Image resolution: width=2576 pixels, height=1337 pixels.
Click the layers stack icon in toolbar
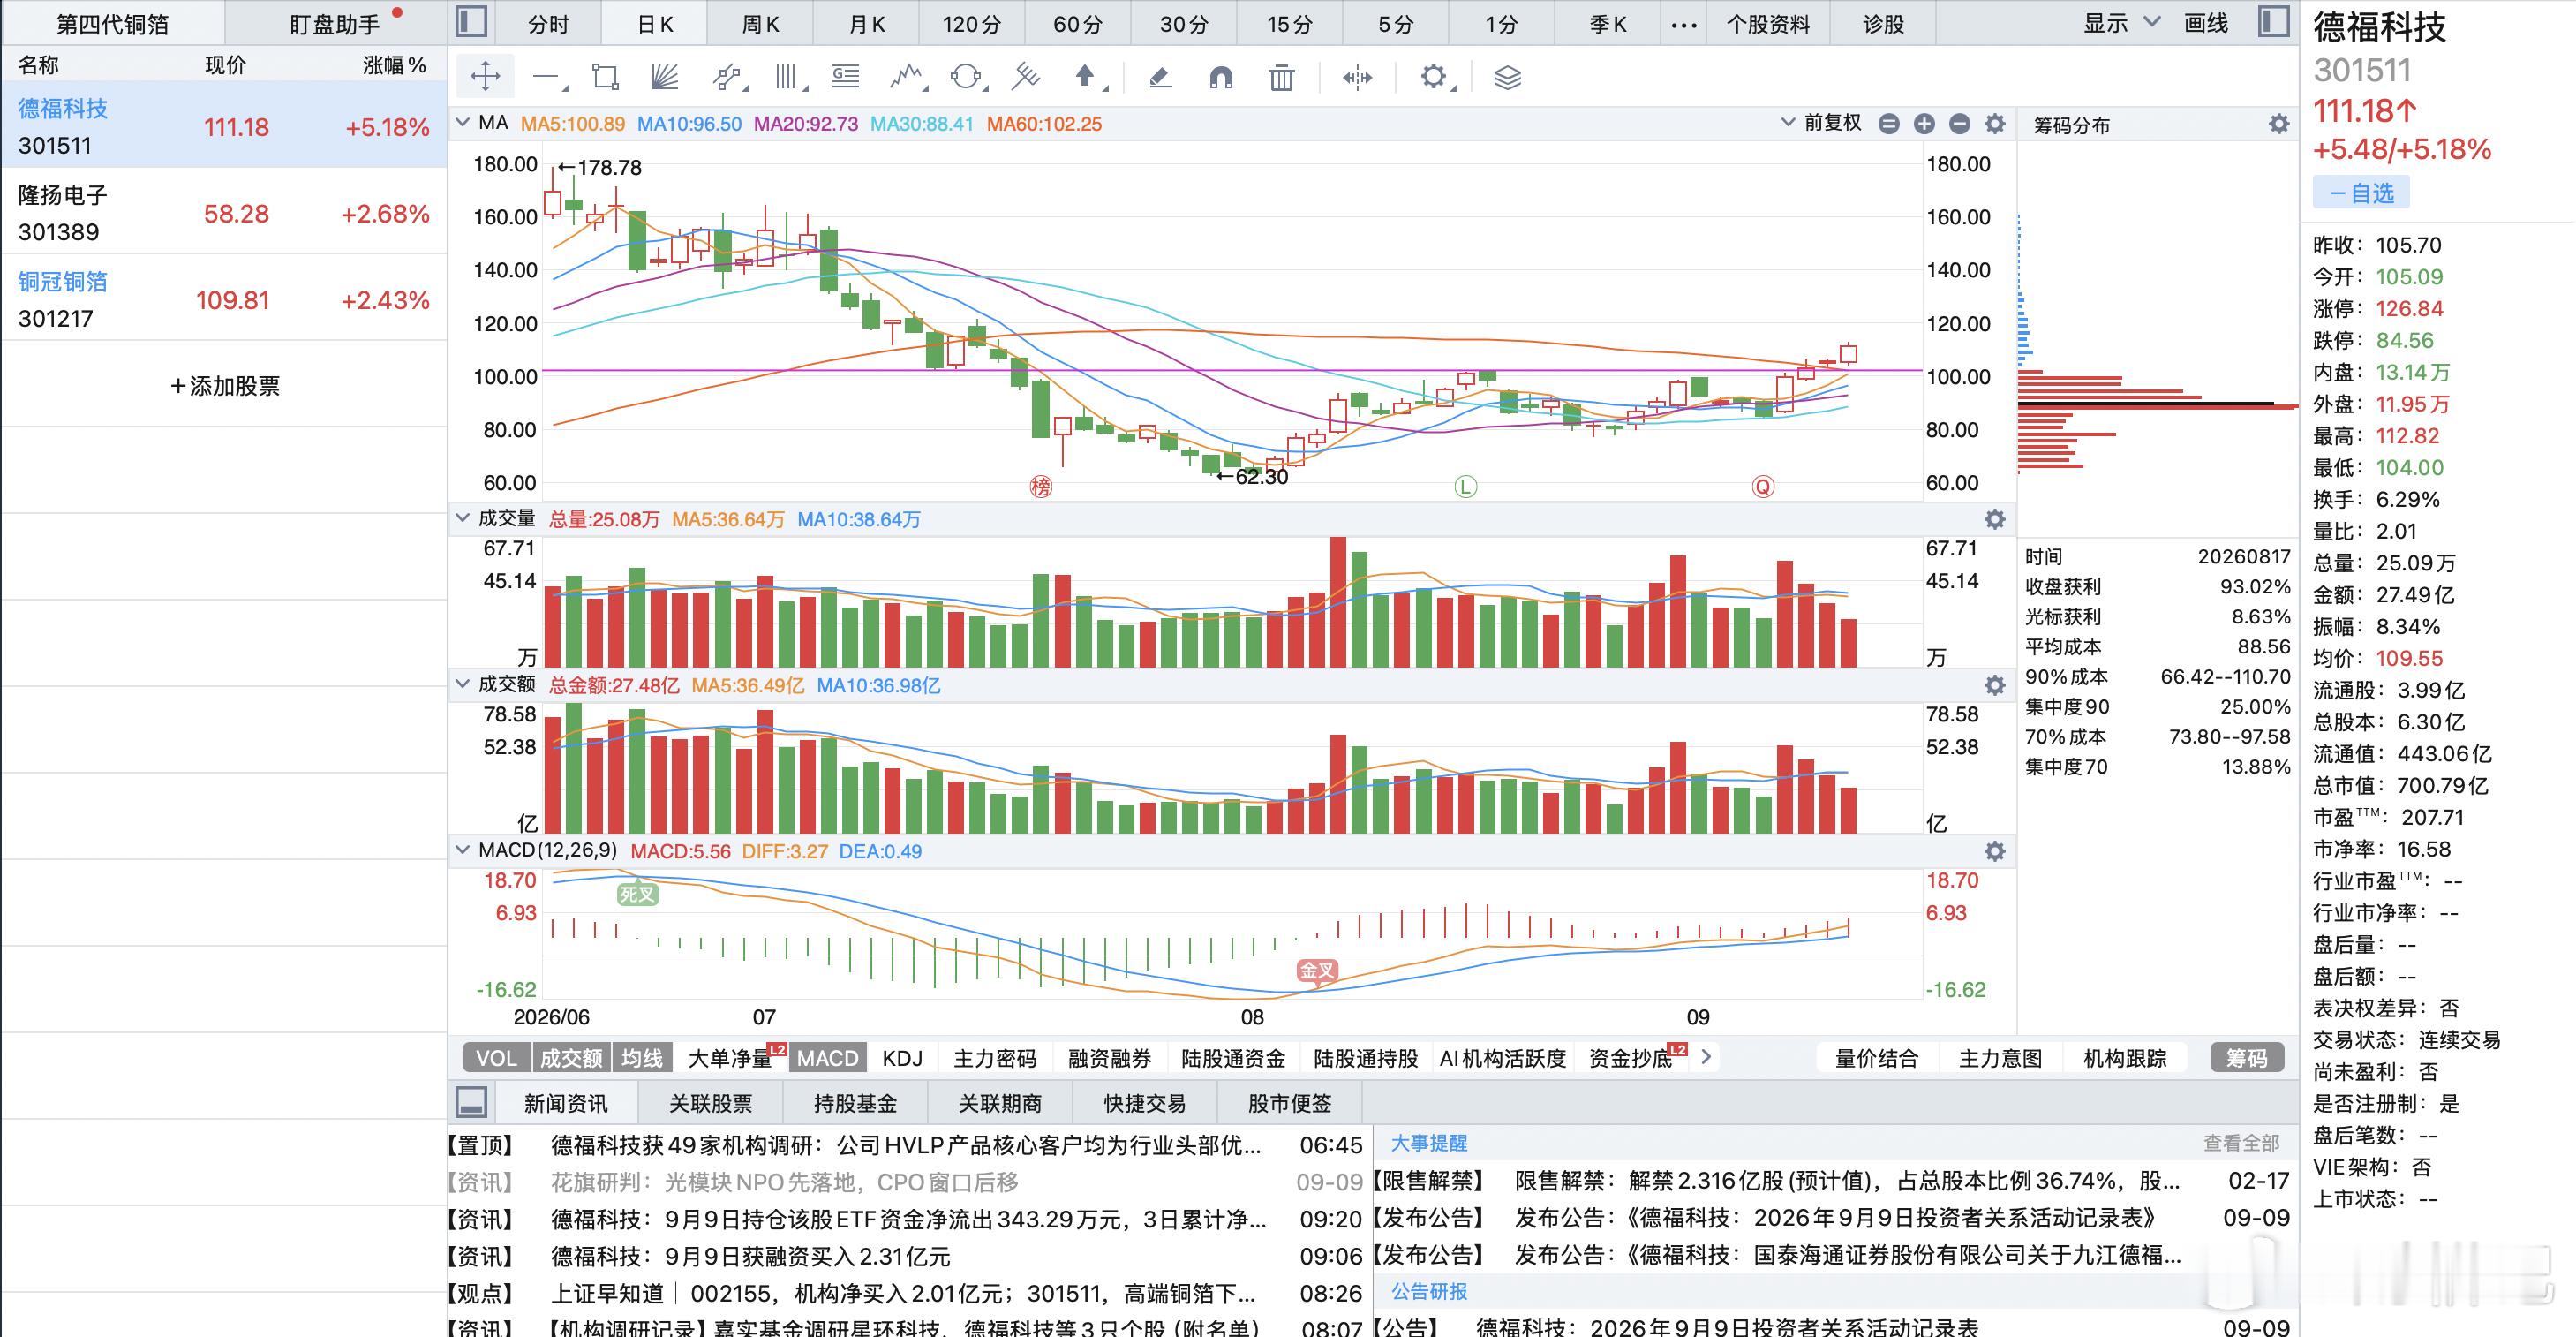pos(1507,77)
